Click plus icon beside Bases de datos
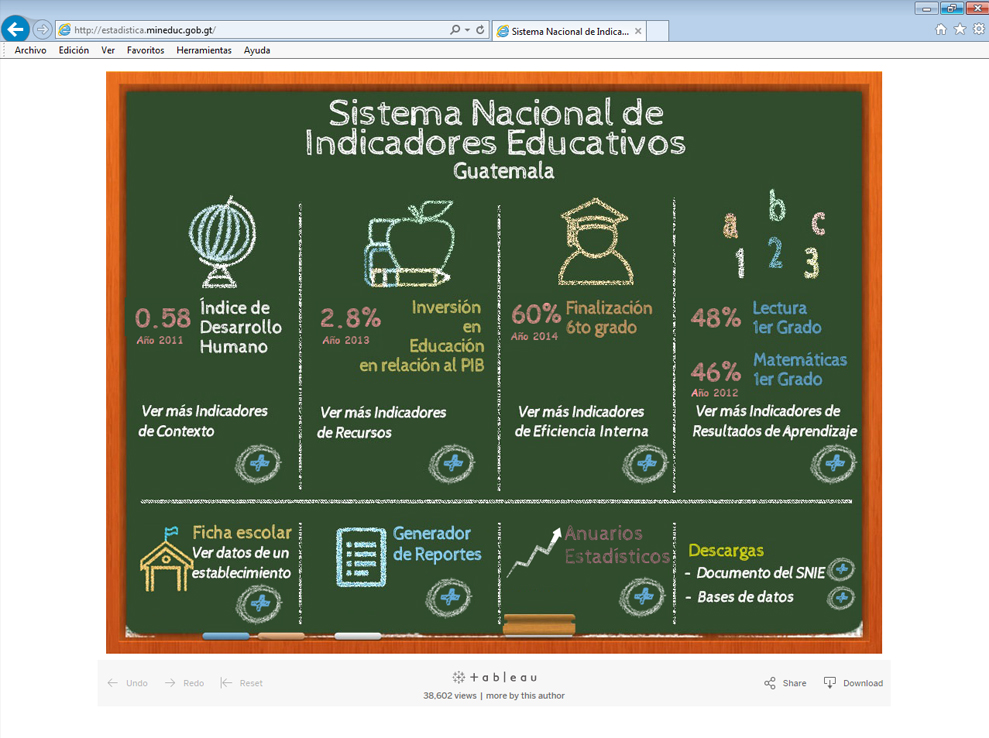 click(x=842, y=598)
